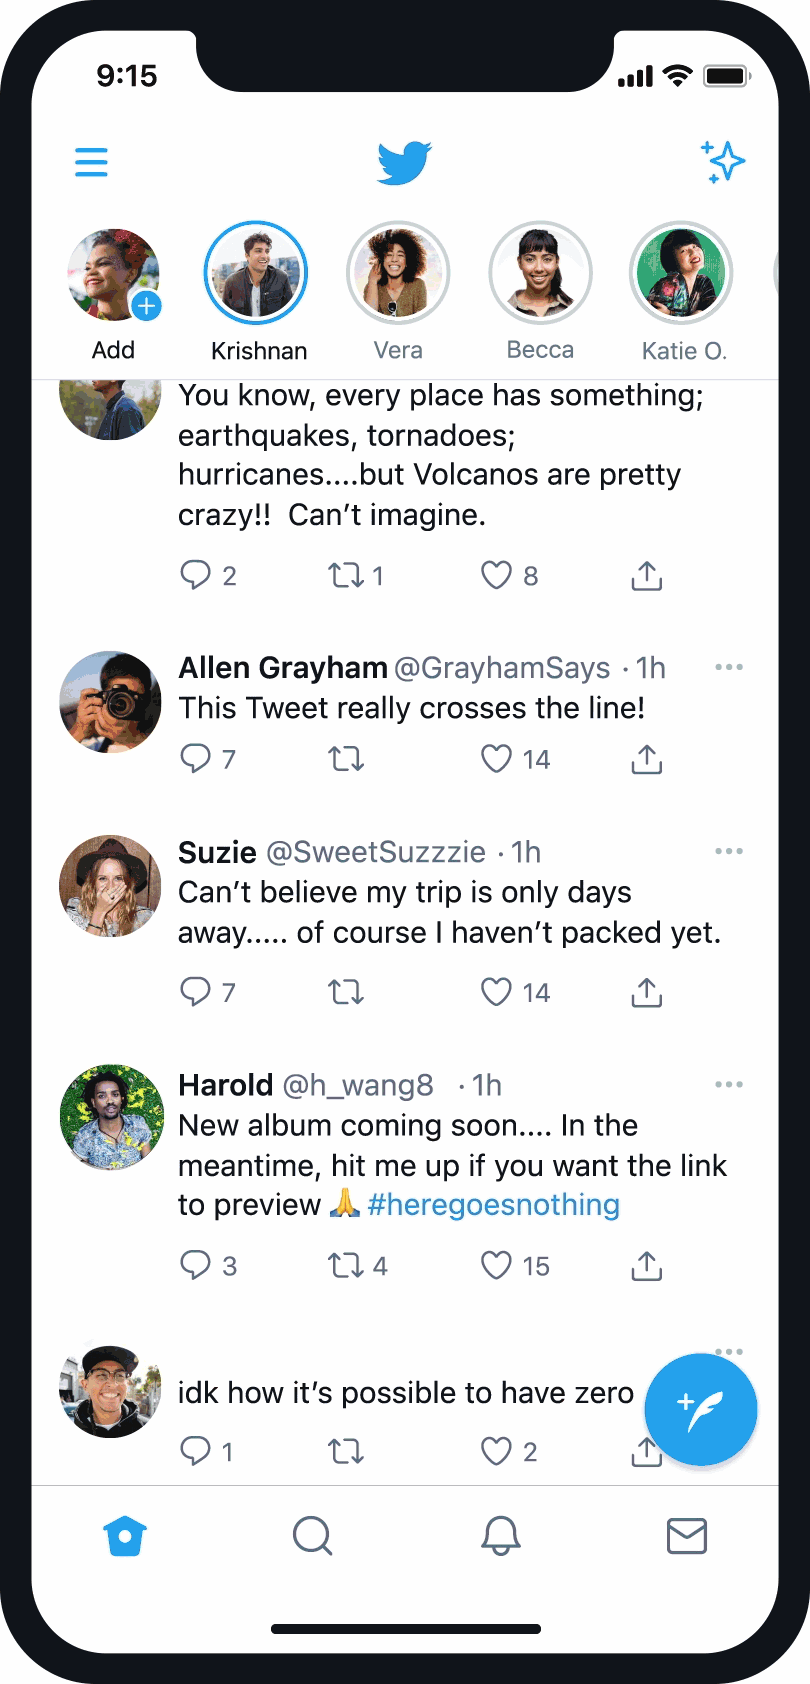Viewport: 810px width, 1684px height.
Task: Open the Notifications bell tab
Action: [x=501, y=1535]
